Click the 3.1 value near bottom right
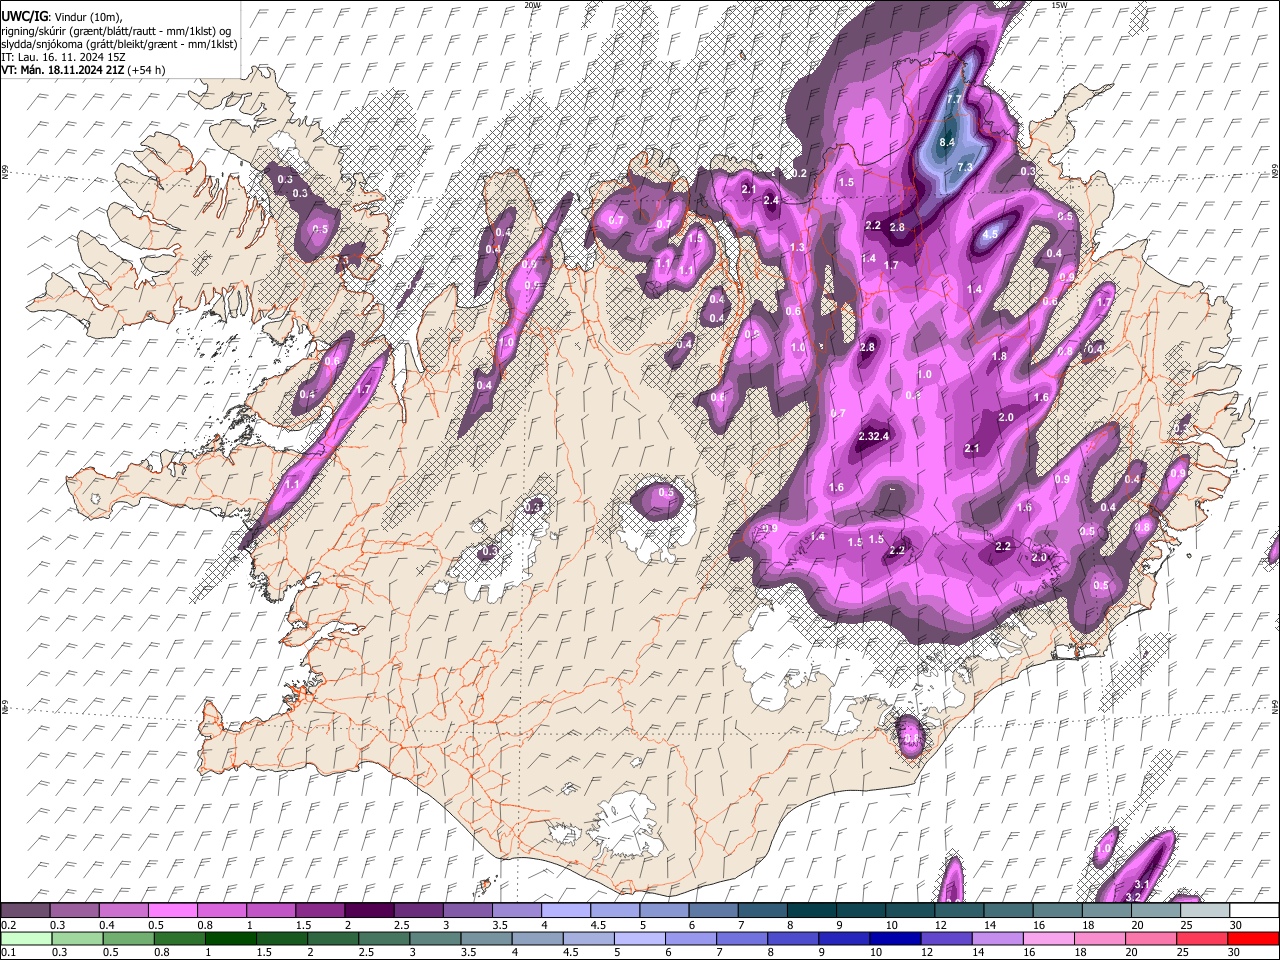Image resolution: width=1280 pixels, height=960 pixels. 1143,884
